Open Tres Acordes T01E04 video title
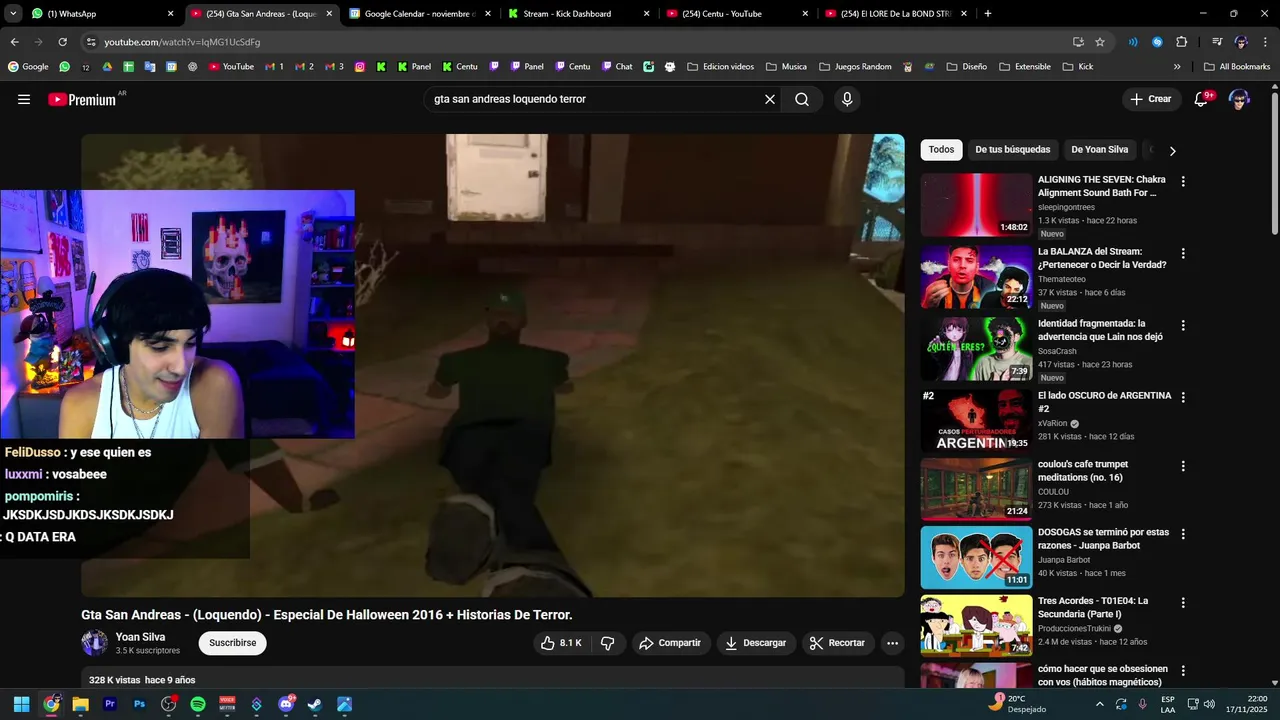 coord(1093,607)
